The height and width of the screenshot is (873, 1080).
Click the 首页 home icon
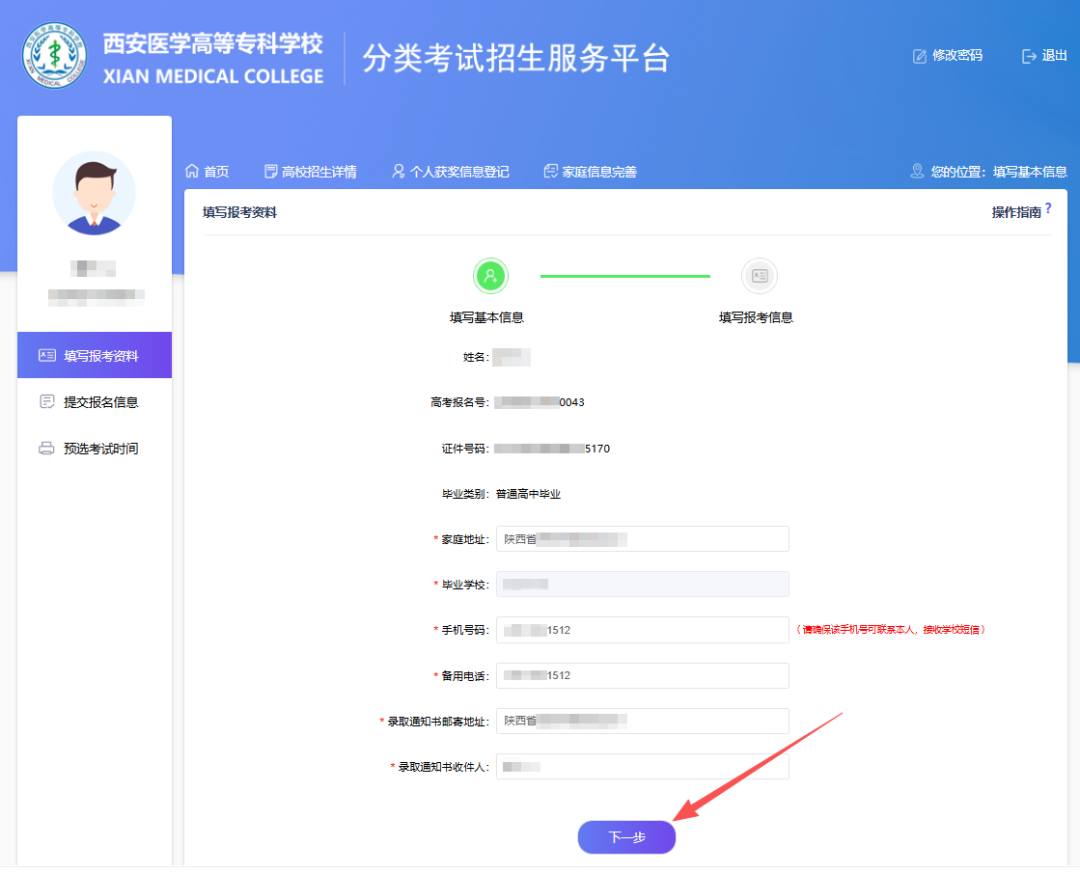(193, 172)
